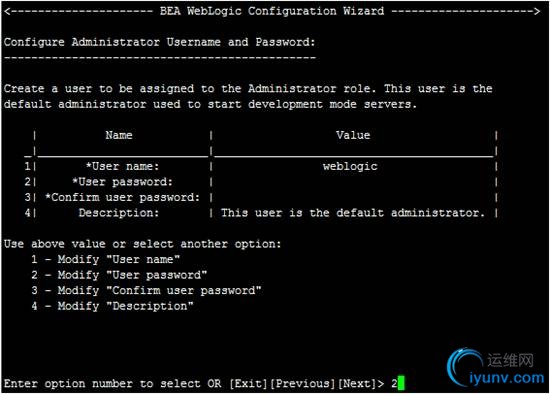This screenshot has width=550, height=394.
Task: Click the *User name: table row label
Action: (x=122, y=166)
